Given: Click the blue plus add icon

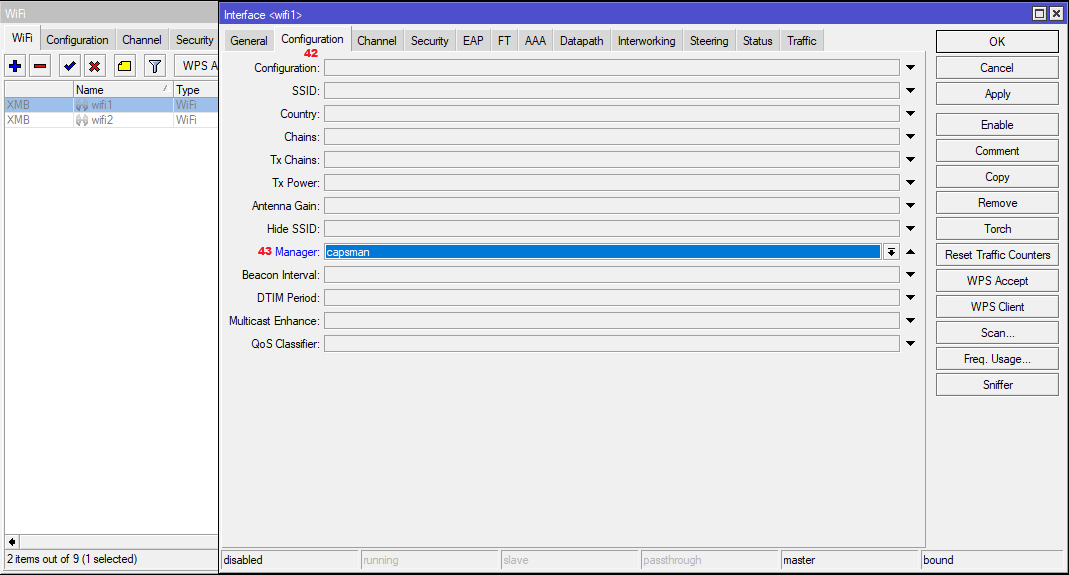Looking at the screenshot, I should click(15, 66).
